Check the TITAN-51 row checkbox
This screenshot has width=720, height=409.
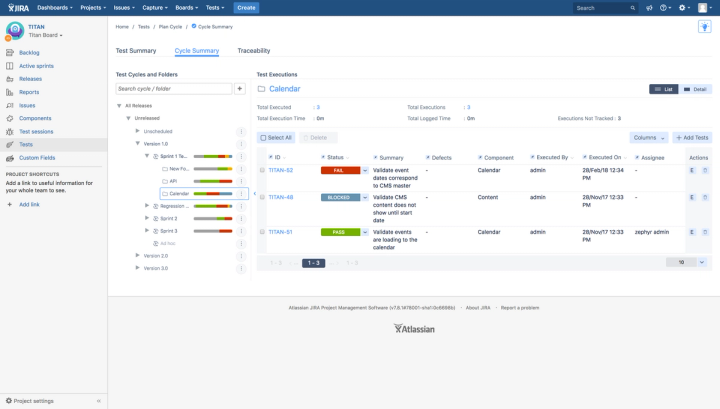[x=262, y=232]
